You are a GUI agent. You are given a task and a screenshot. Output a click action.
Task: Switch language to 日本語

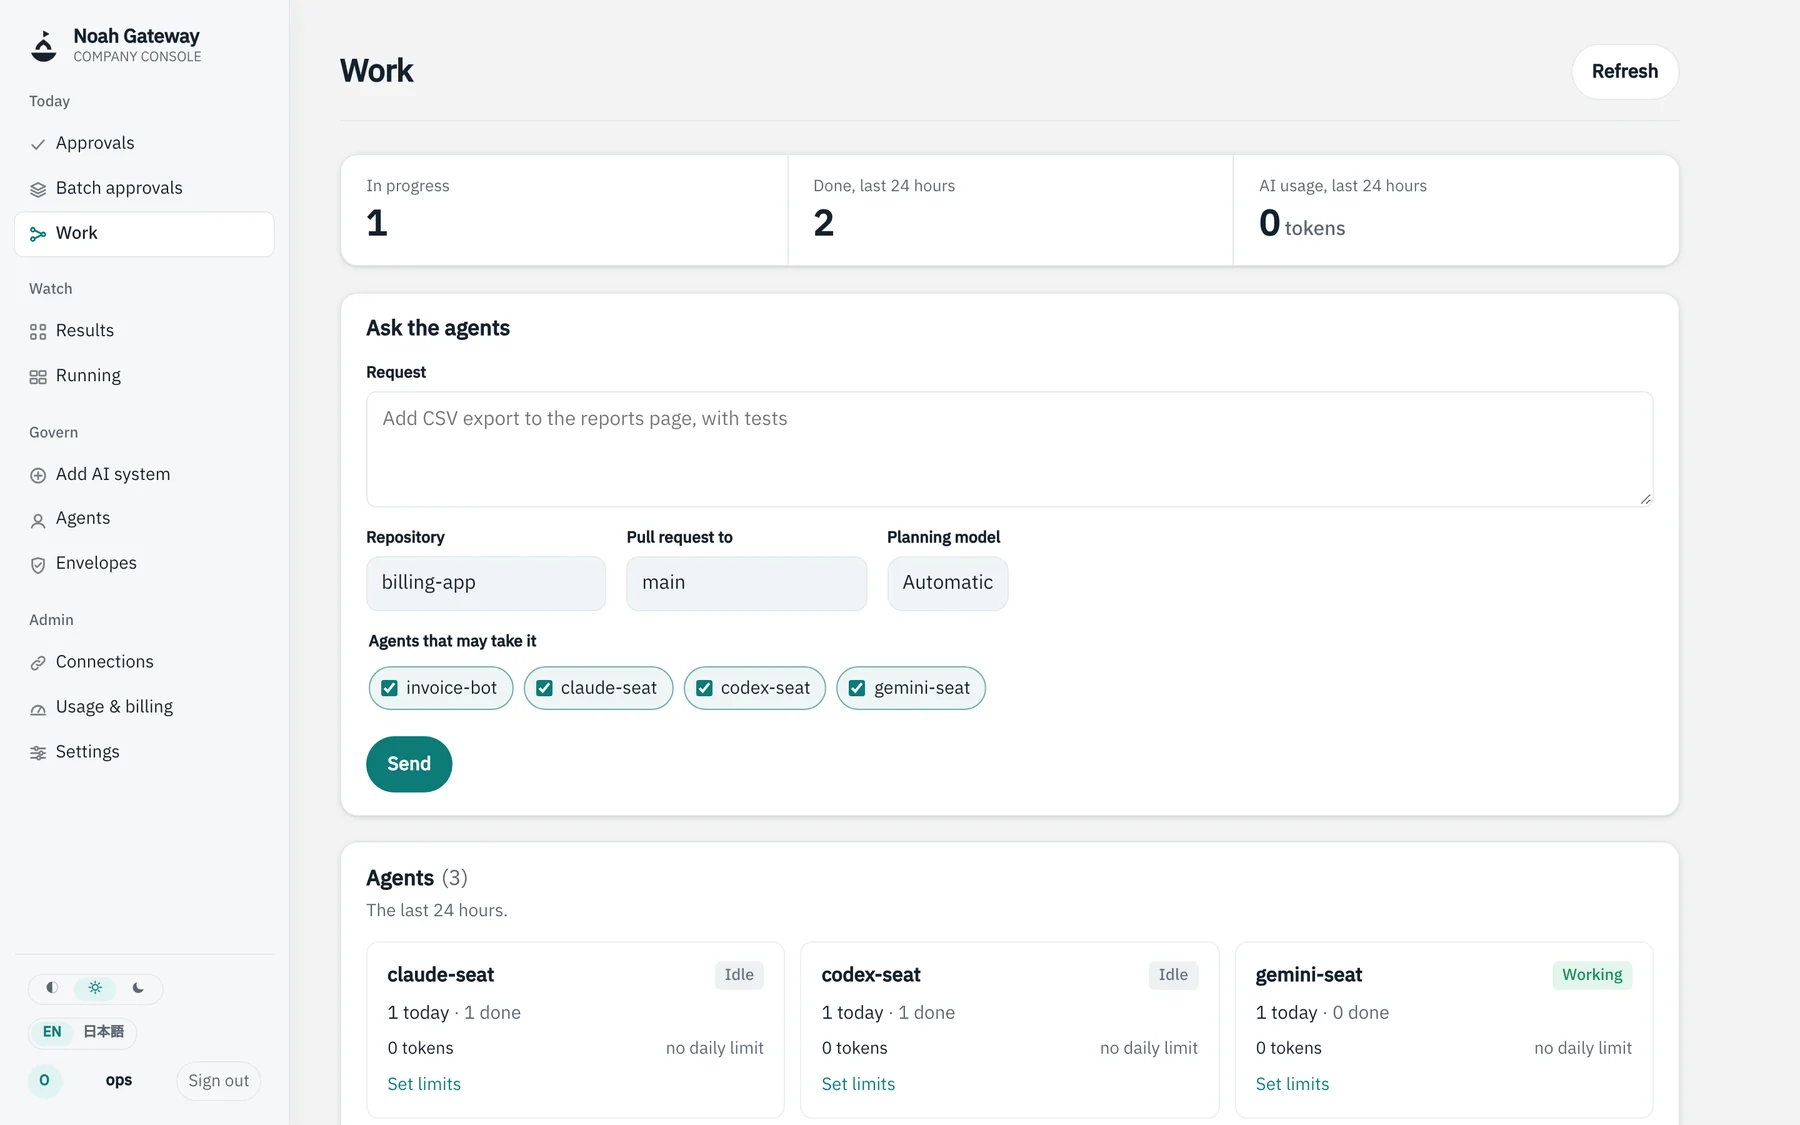click(x=103, y=1032)
